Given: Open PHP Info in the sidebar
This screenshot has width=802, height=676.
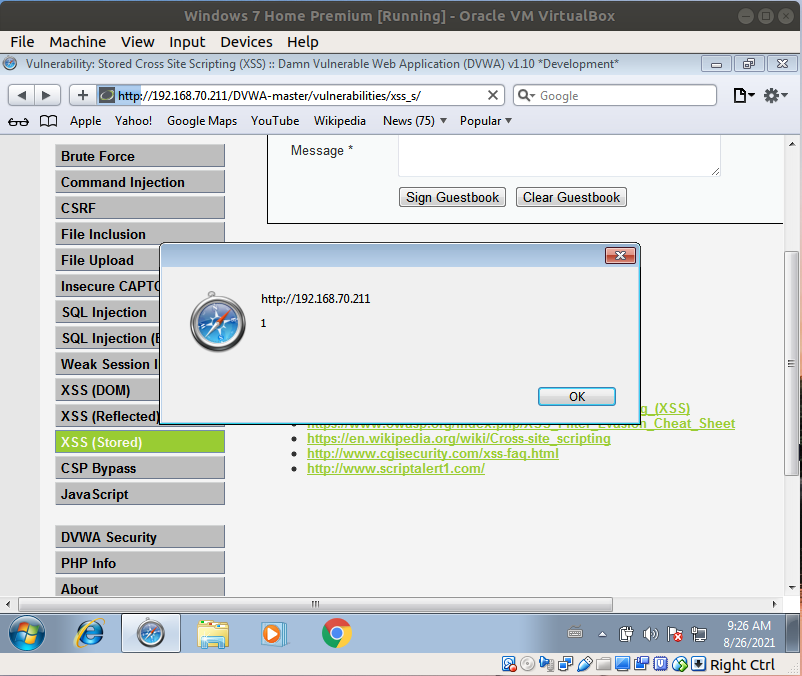Looking at the screenshot, I should coord(140,563).
